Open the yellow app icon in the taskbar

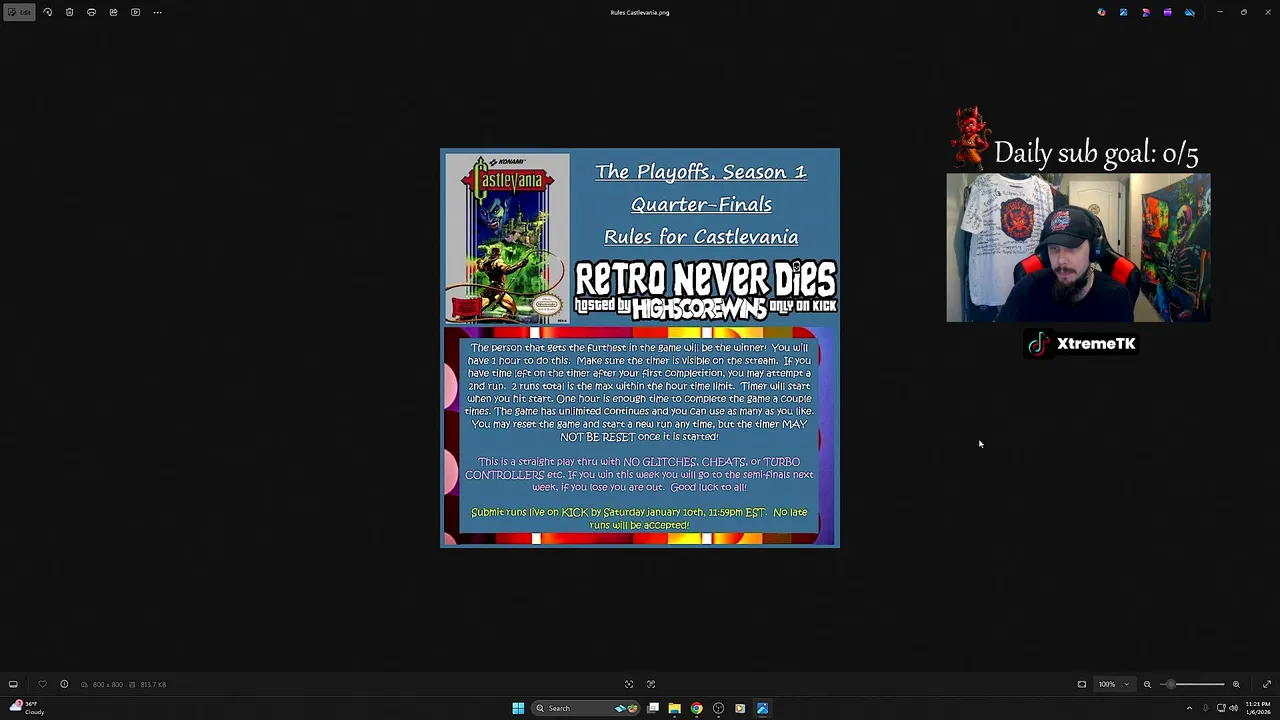coord(740,708)
